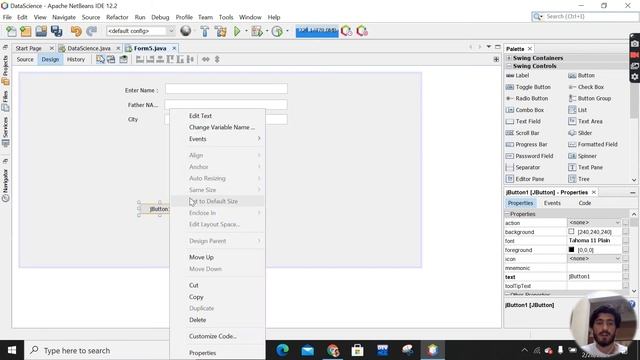Click the foreground black color swatch
Image resolution: width=640 pixels, height=360 pixels.
pyautogui.click(x=571, y=249)
